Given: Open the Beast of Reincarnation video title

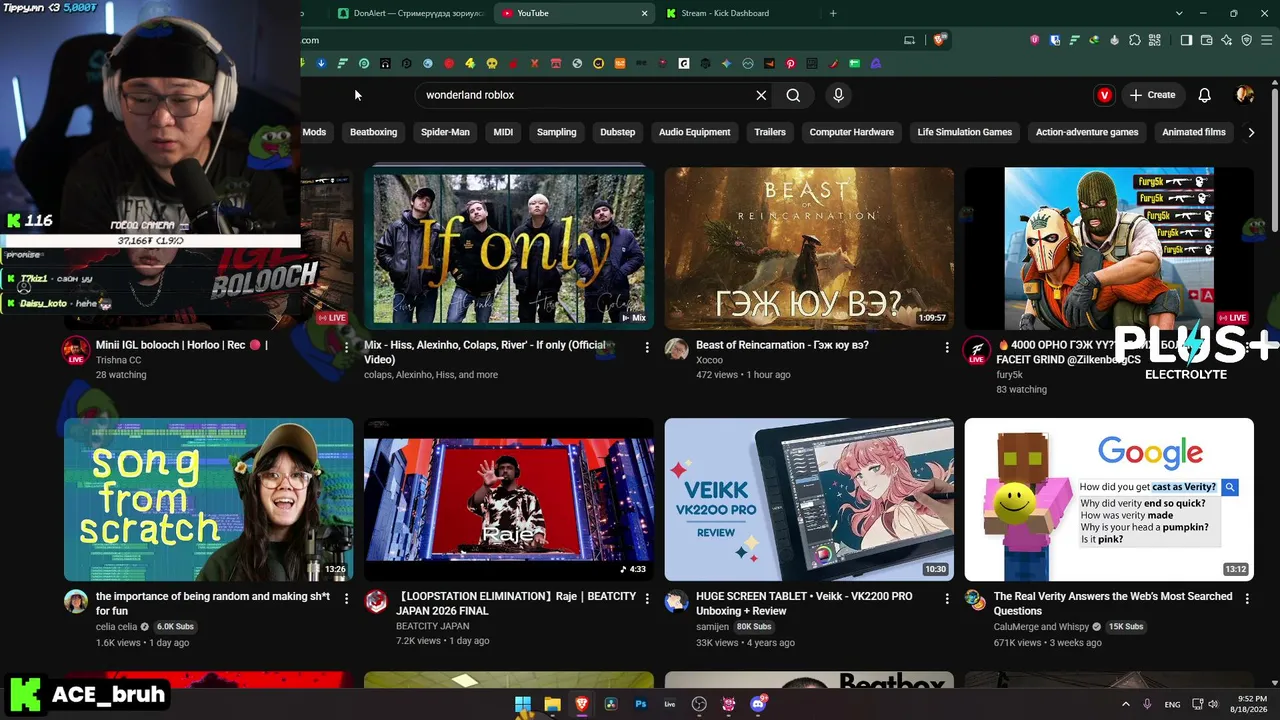Looking at the screenshot, I should [782, 345].
